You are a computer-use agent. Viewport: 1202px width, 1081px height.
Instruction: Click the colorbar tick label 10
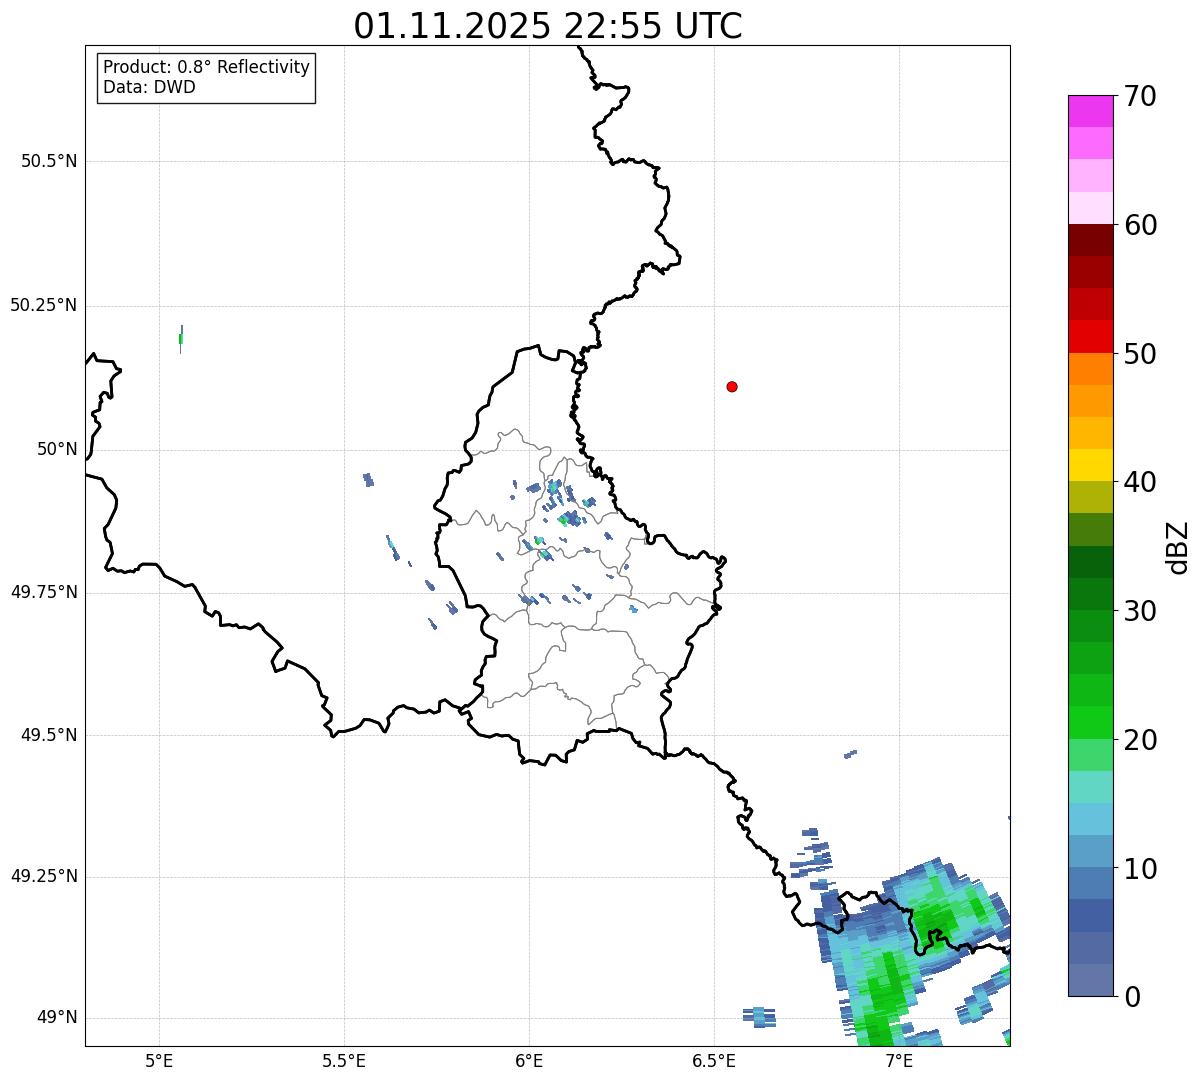(1140, 869)
